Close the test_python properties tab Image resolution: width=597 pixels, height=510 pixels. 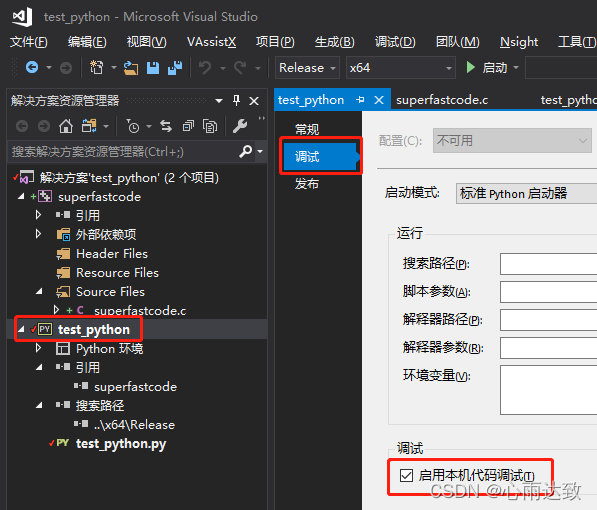379,100
